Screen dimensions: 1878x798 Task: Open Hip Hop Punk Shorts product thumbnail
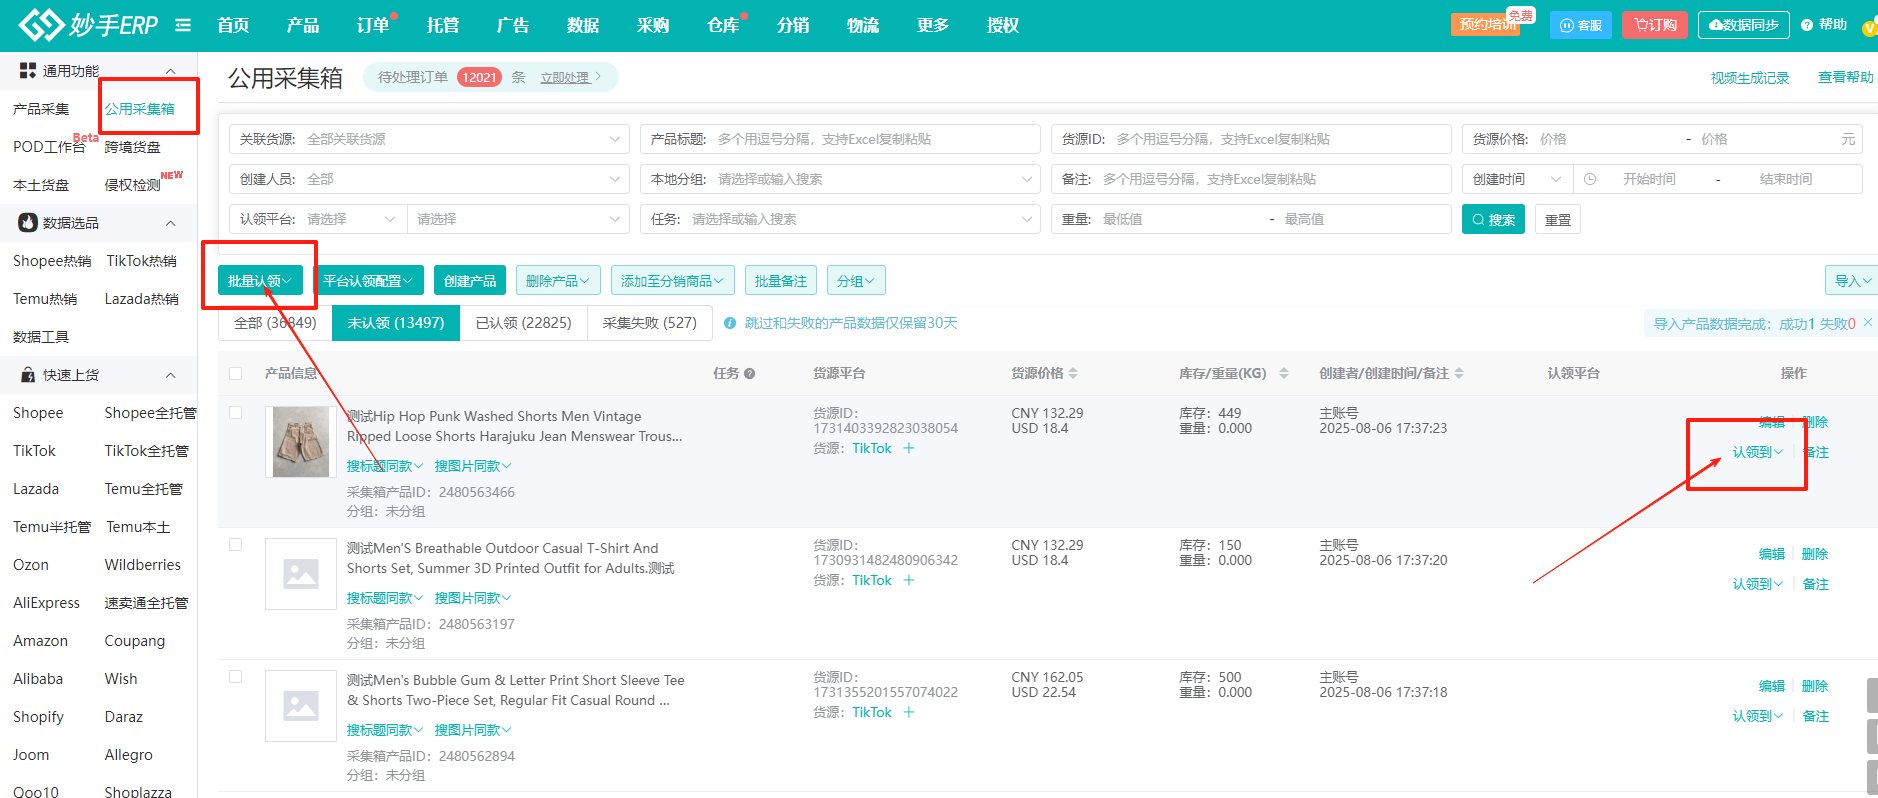[301, 442]
